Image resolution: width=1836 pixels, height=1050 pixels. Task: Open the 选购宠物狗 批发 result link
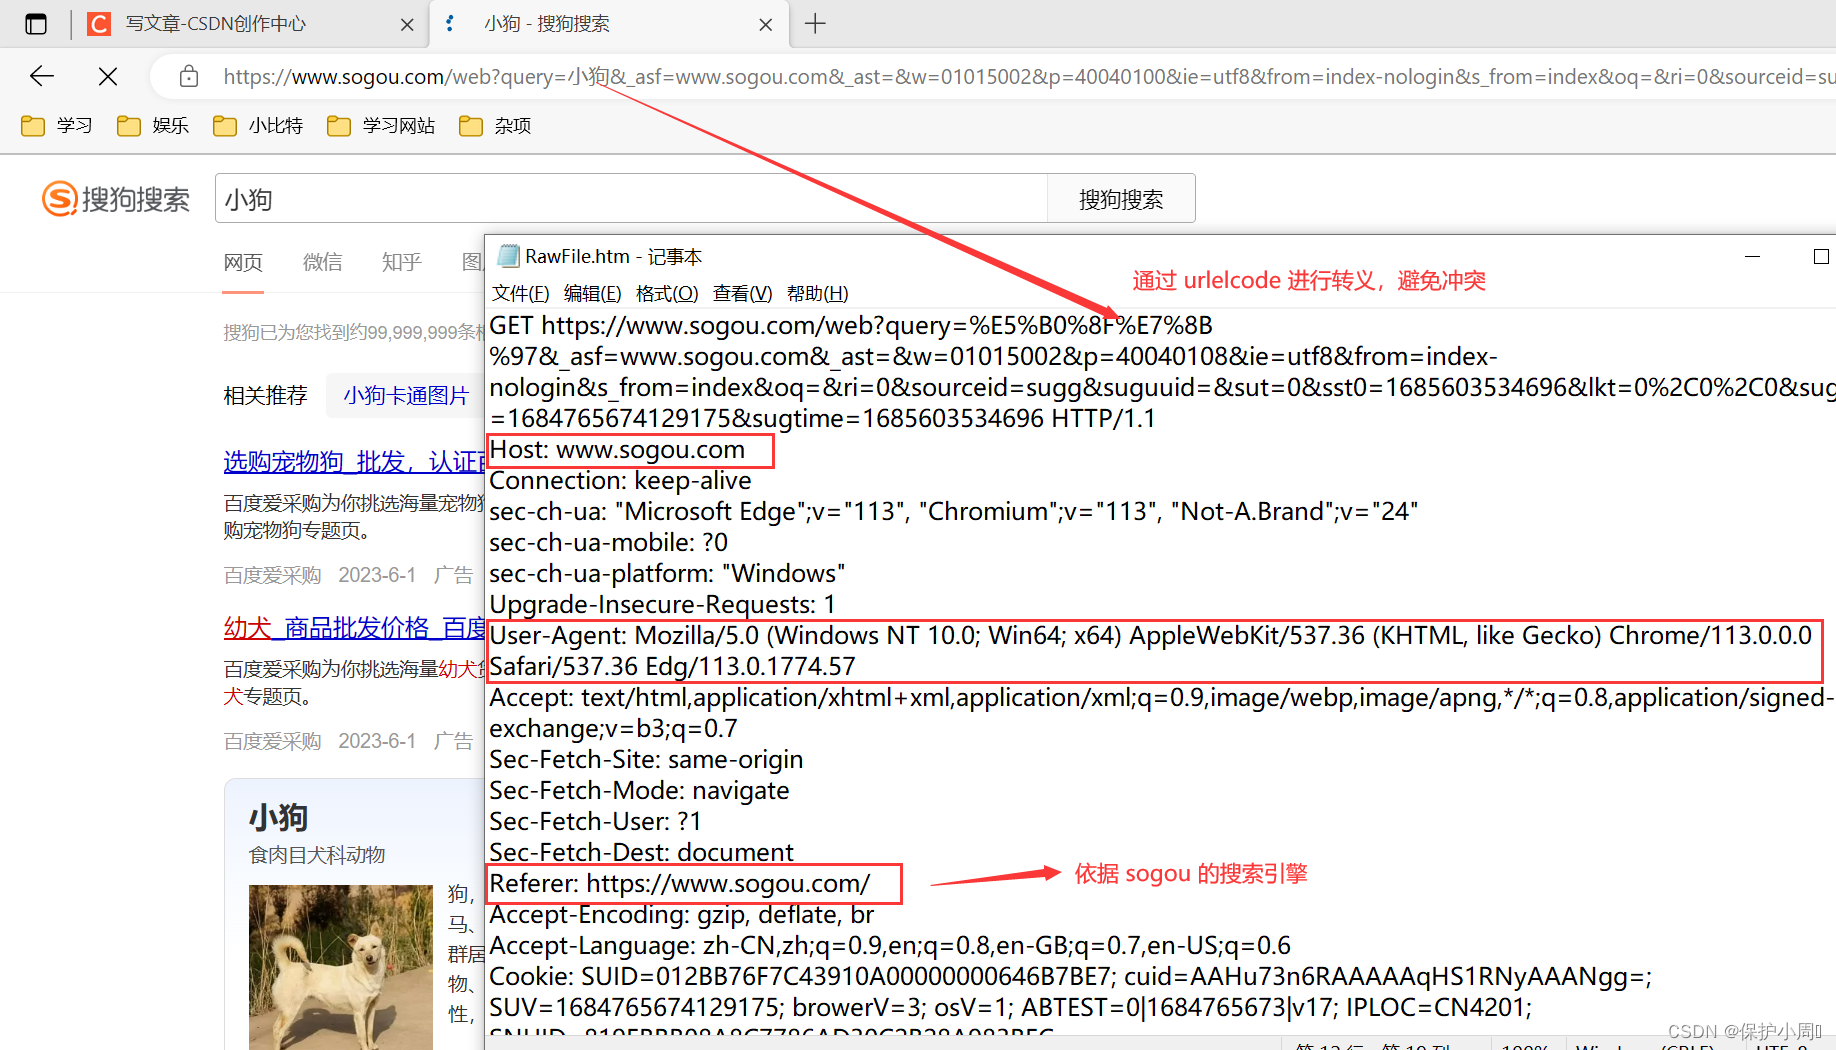pyautogui.click(x=353, y=462)
